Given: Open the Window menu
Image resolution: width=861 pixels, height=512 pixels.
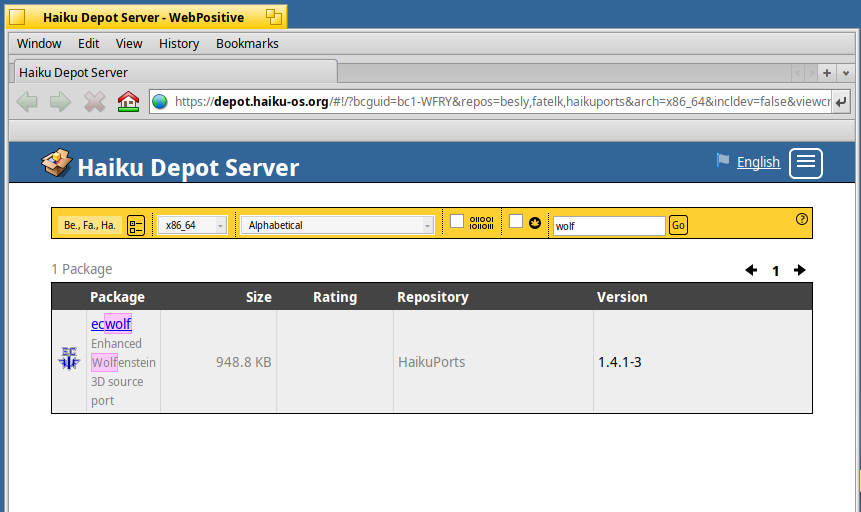Looking at the screenshot, I should (39, 43).
